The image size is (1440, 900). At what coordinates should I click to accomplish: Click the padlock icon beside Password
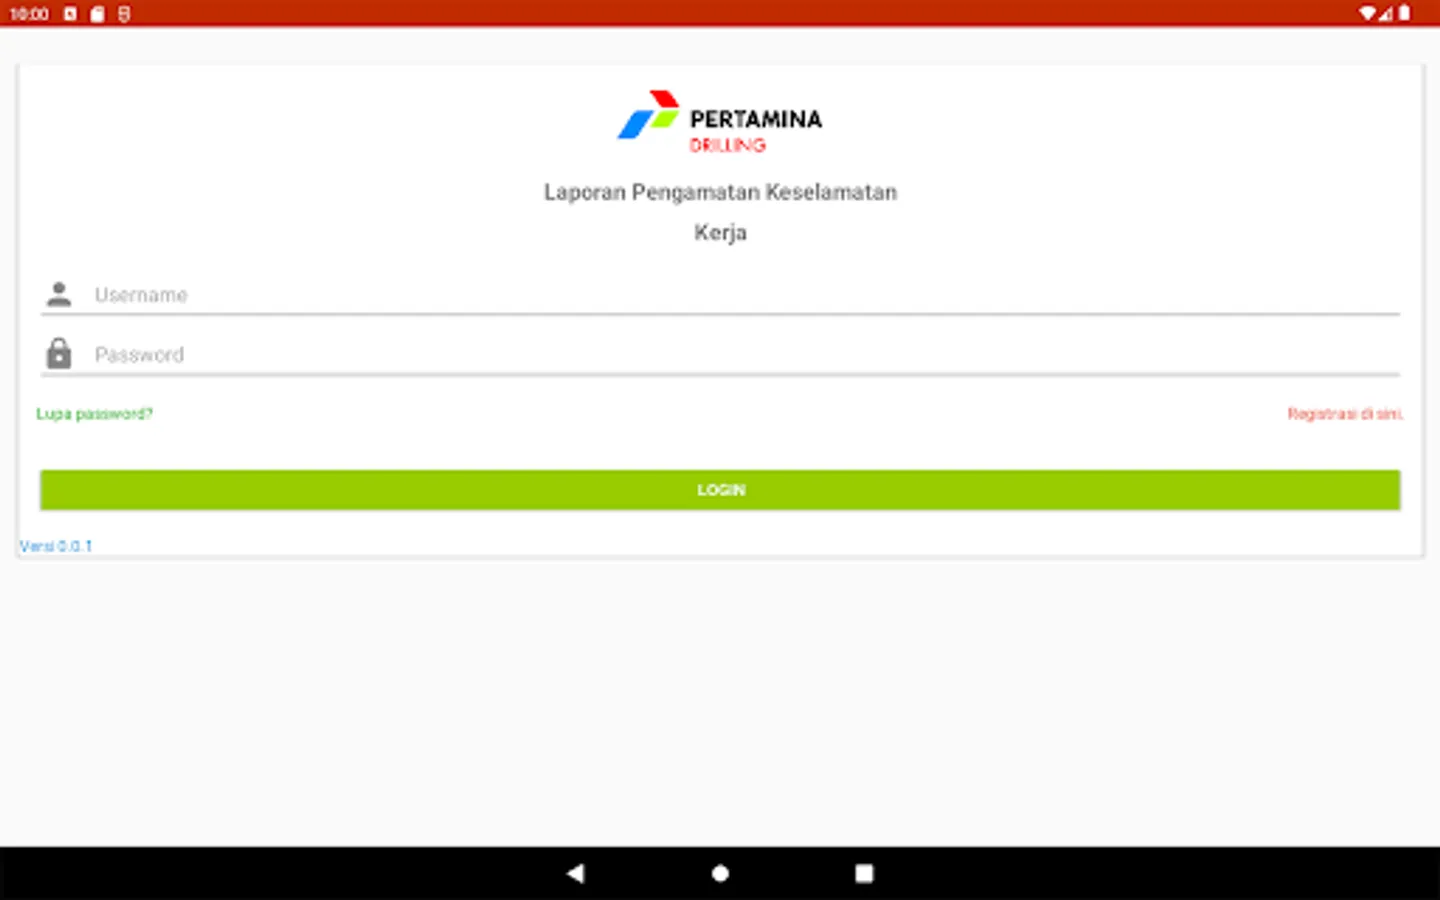click(x=59, y=353)
